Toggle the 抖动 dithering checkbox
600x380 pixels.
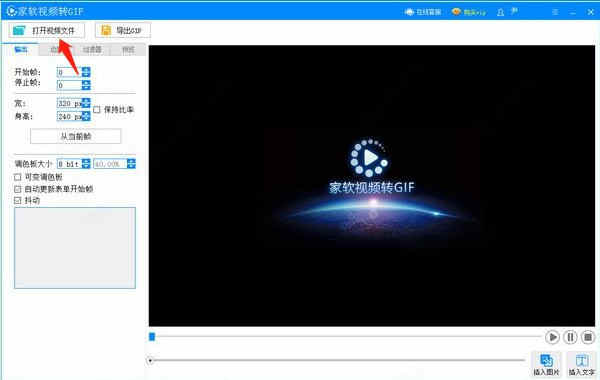pyautogui.click(x=18, y=200)
